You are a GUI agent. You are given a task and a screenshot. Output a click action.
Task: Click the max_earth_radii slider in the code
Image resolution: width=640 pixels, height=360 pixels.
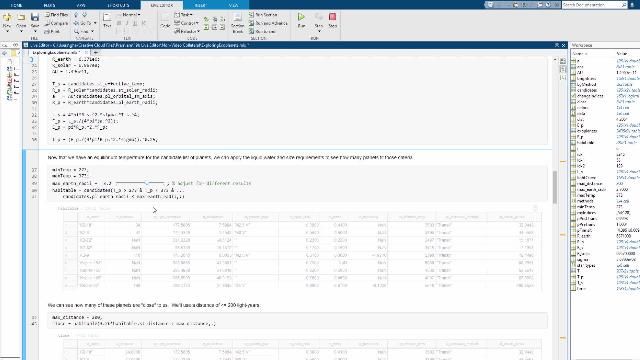click(140, 183)
